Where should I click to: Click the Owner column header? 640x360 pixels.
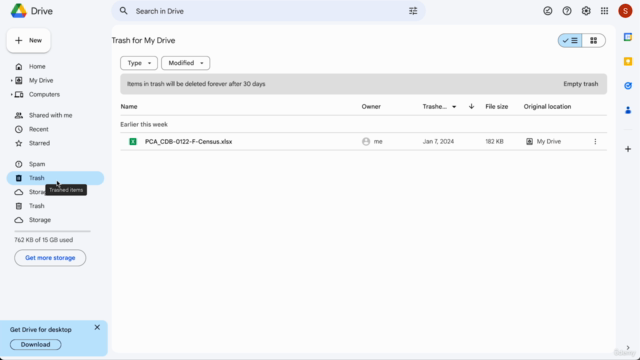pos(371,107)
